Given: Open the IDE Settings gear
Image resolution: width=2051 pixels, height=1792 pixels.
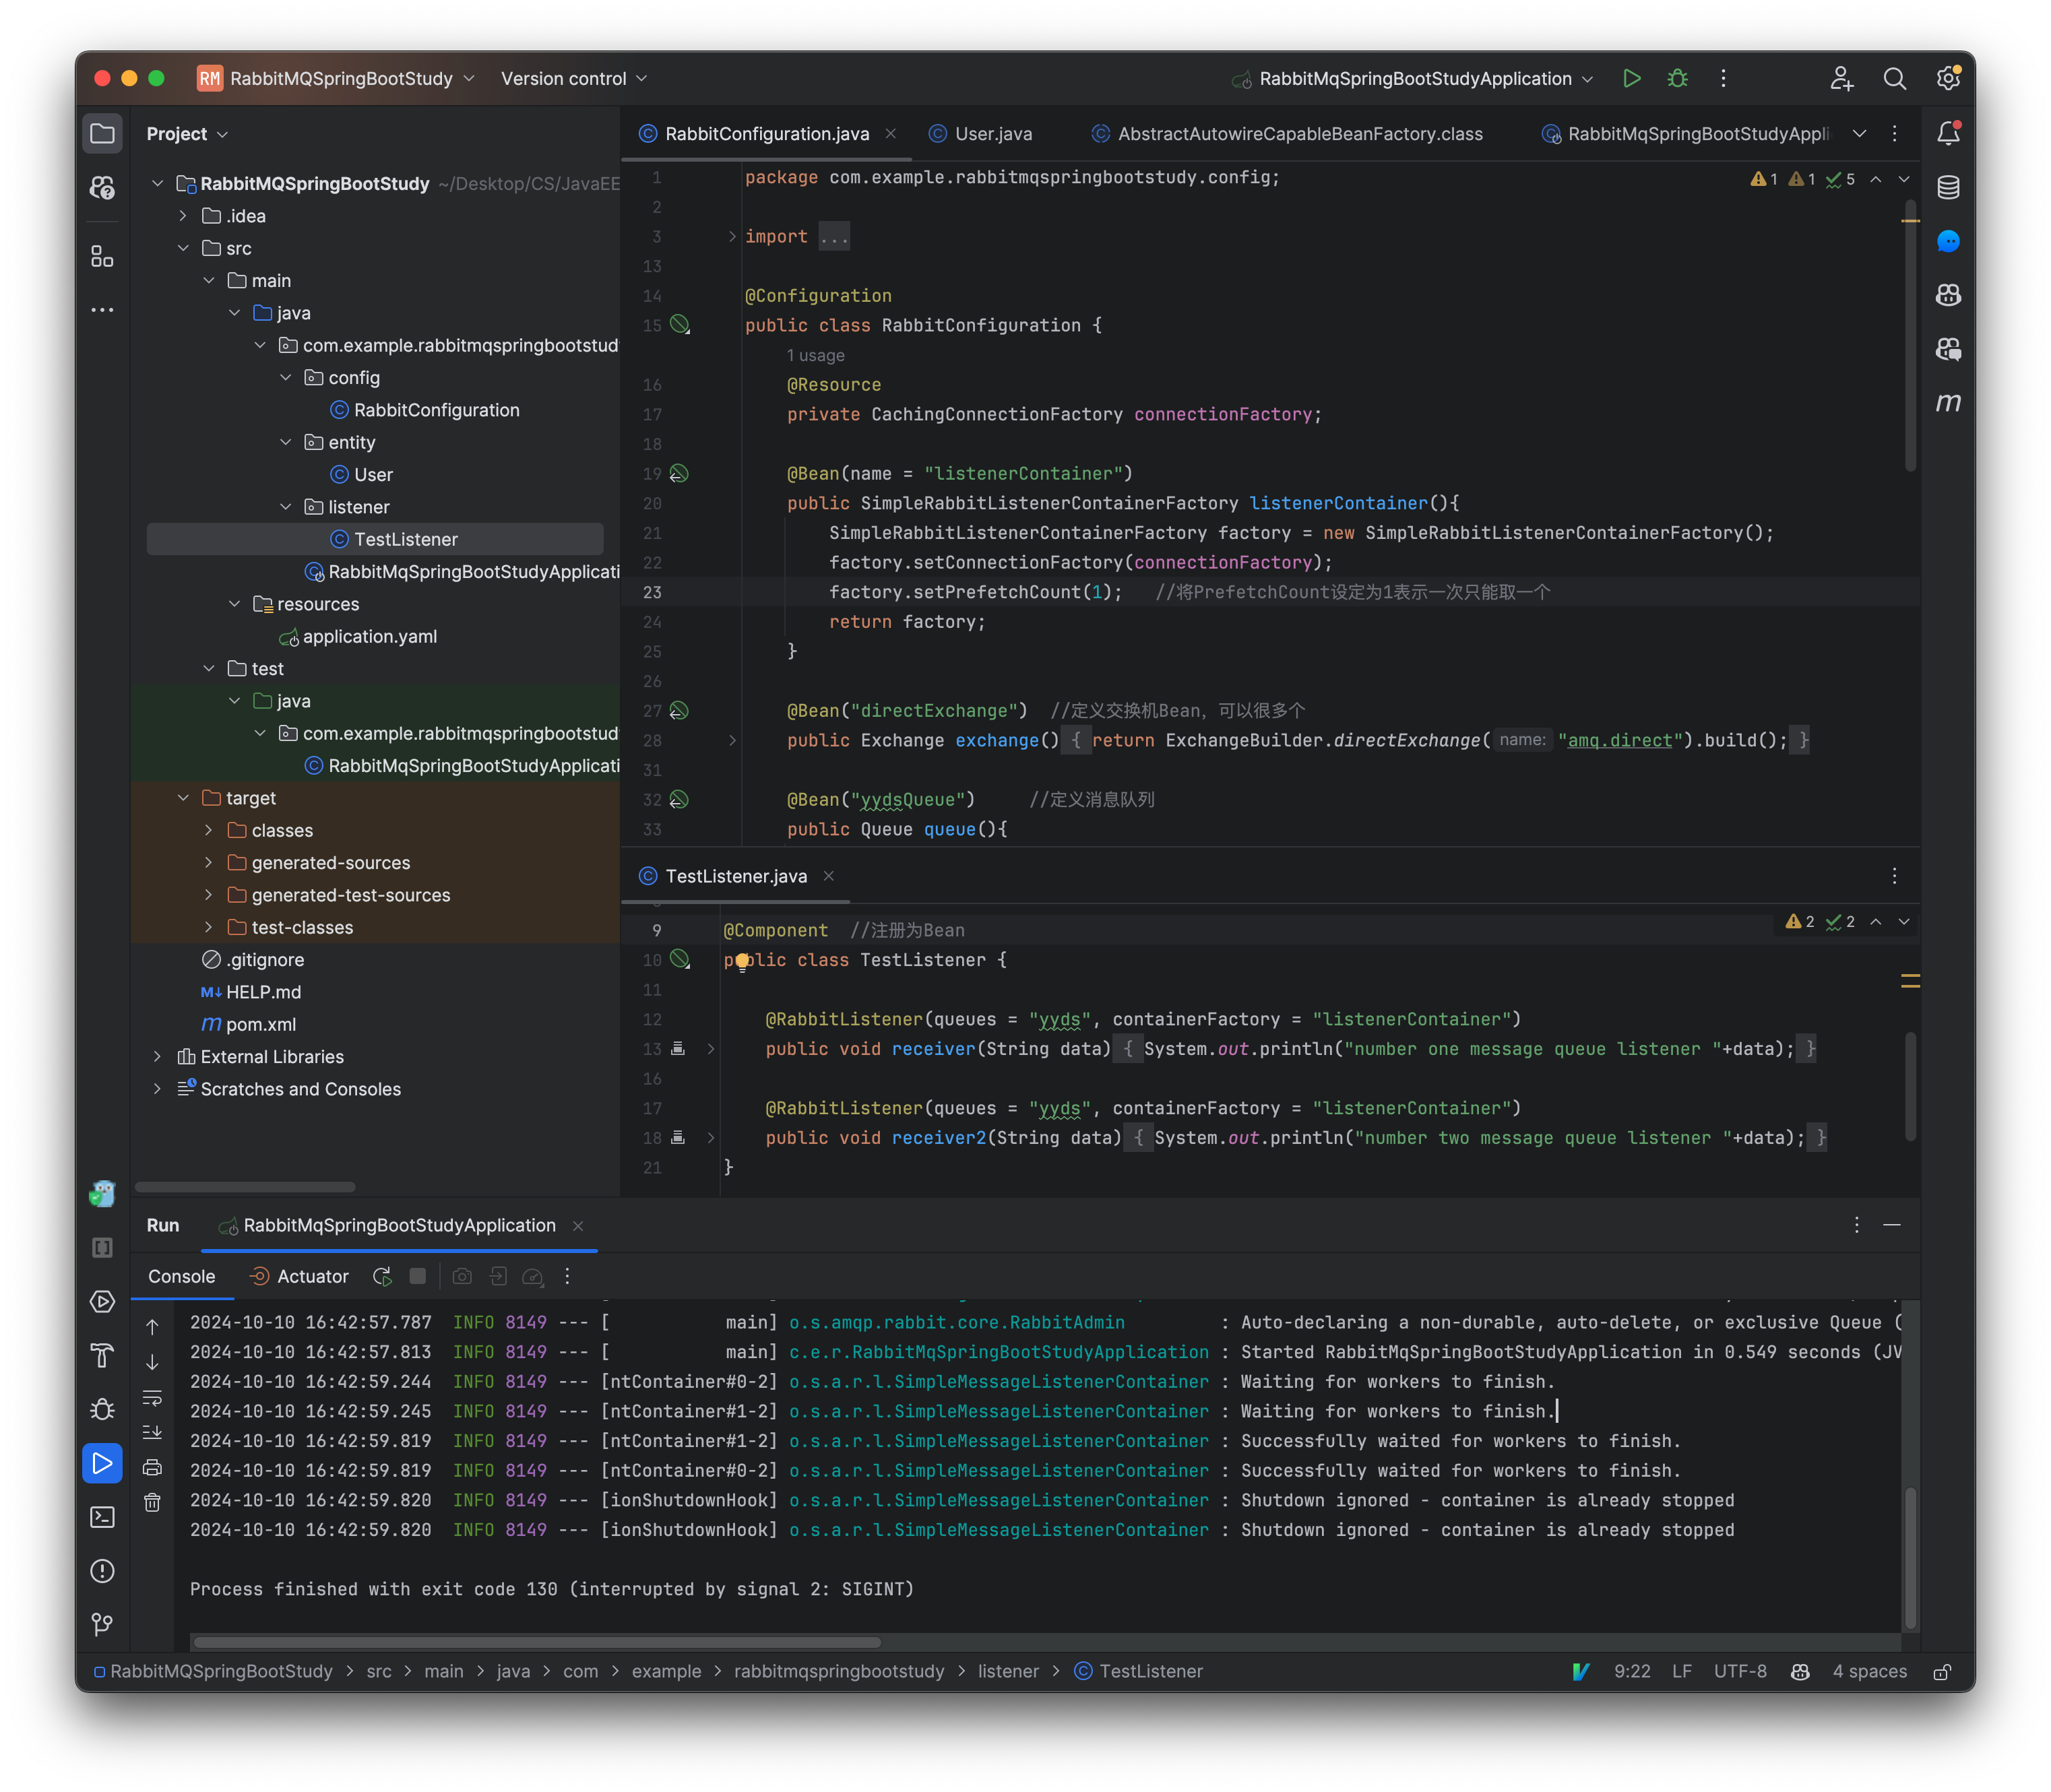Looking at the screenshot, I should (x=1948, y=78).
